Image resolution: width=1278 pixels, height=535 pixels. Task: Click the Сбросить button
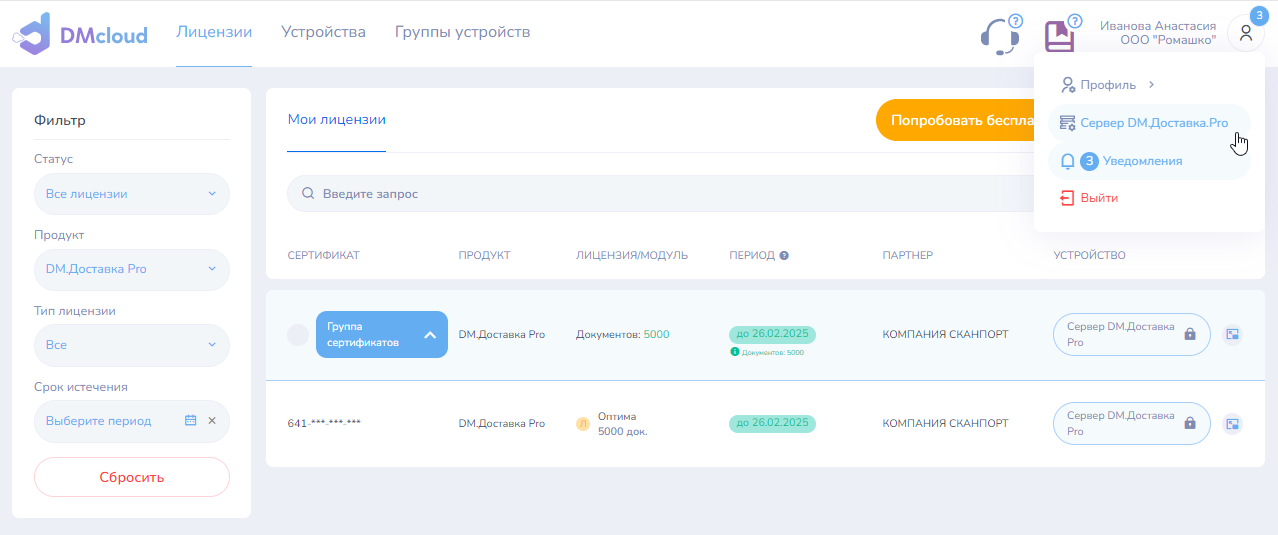tap(132, 477)
